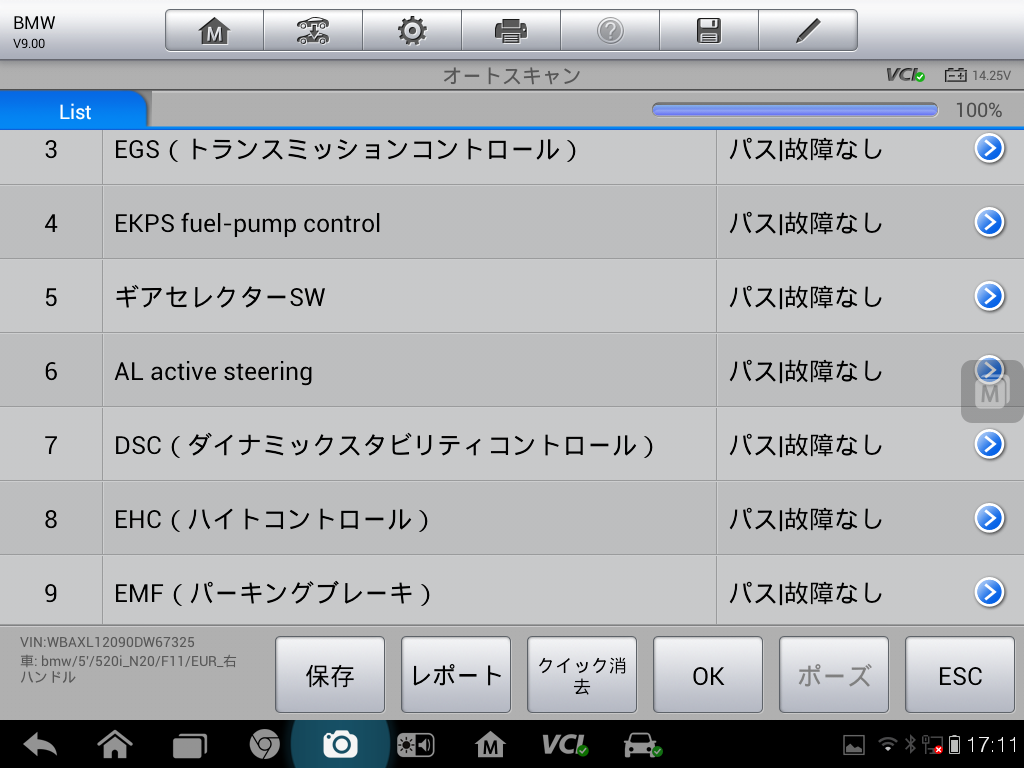Print the scan results via printer icon
Image resolution: width=1024 pixels, height=768 pixels.
tap(510, 29)
